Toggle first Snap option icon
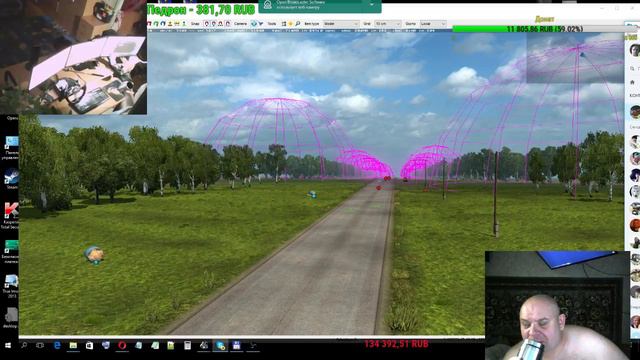640x360 pixels. coord(207,24)
